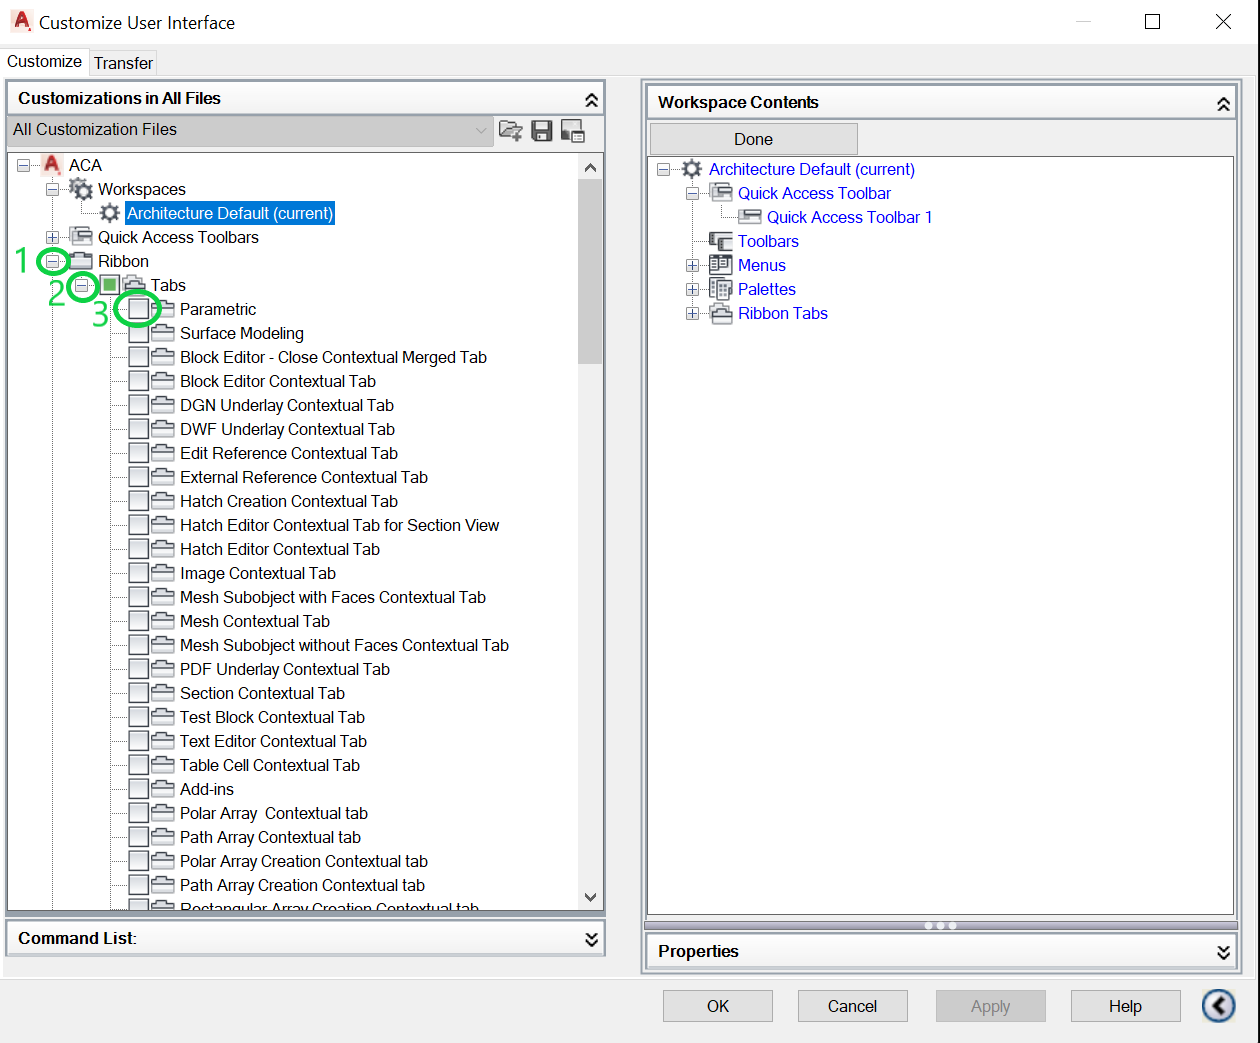
Task: Enable the Edit Reference Contextual Tab checkbox
Action: pyautogui.click(x=139, y=453)
